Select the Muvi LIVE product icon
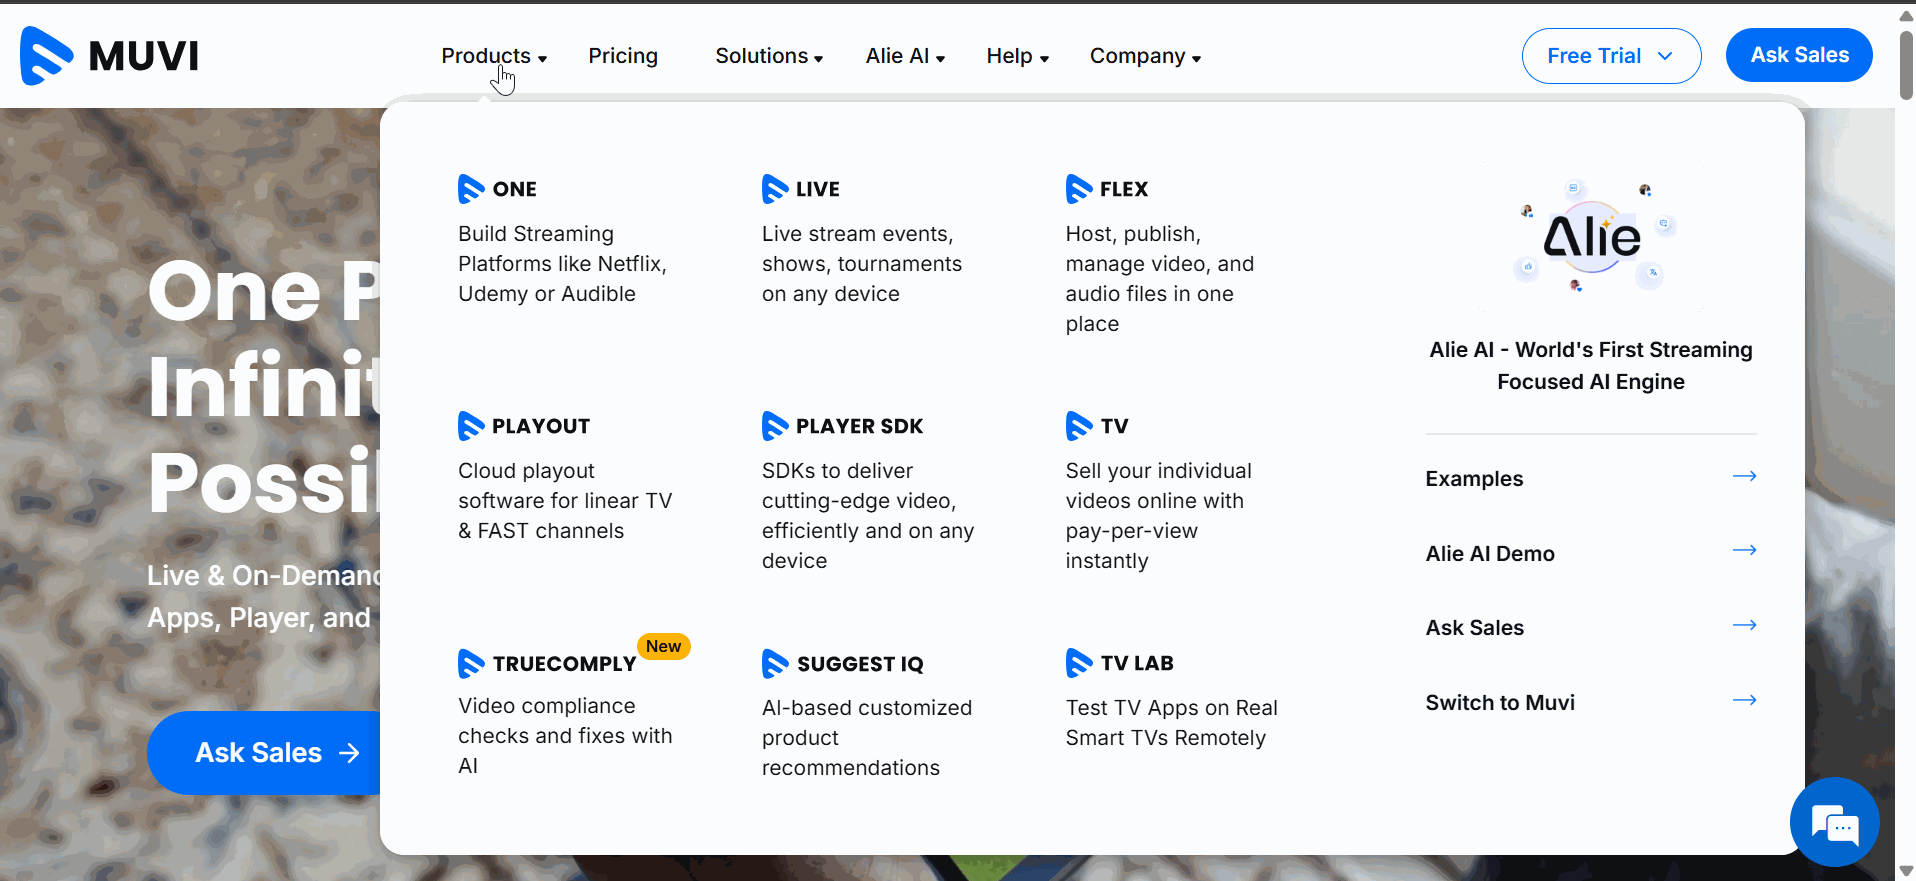1916x881 pixels. (x=775, y=189)
